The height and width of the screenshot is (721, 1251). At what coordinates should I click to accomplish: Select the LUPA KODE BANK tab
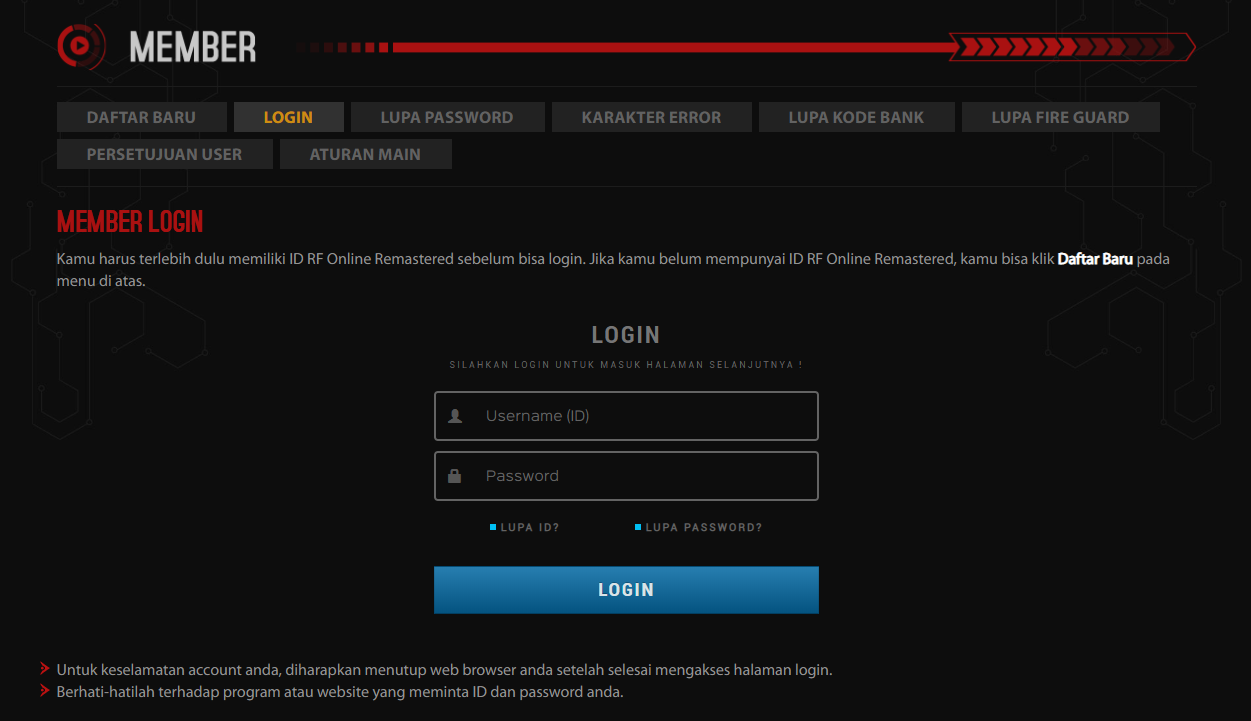tap(856, 116)
